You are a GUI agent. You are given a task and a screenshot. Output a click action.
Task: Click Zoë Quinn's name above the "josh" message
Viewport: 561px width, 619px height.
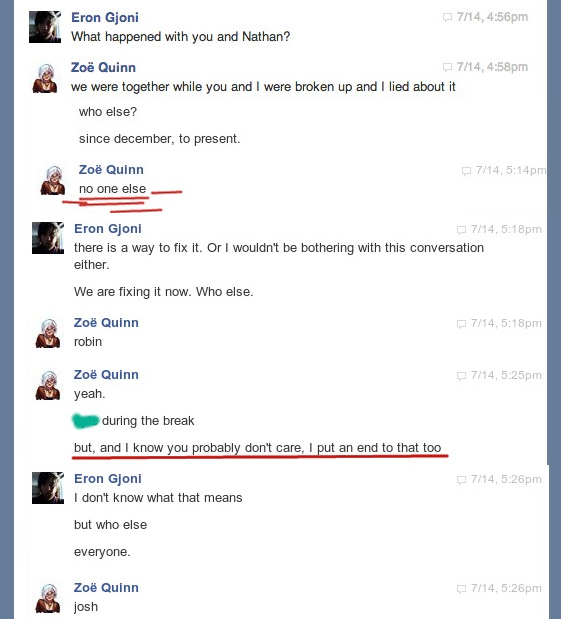[x=106, y=587]
